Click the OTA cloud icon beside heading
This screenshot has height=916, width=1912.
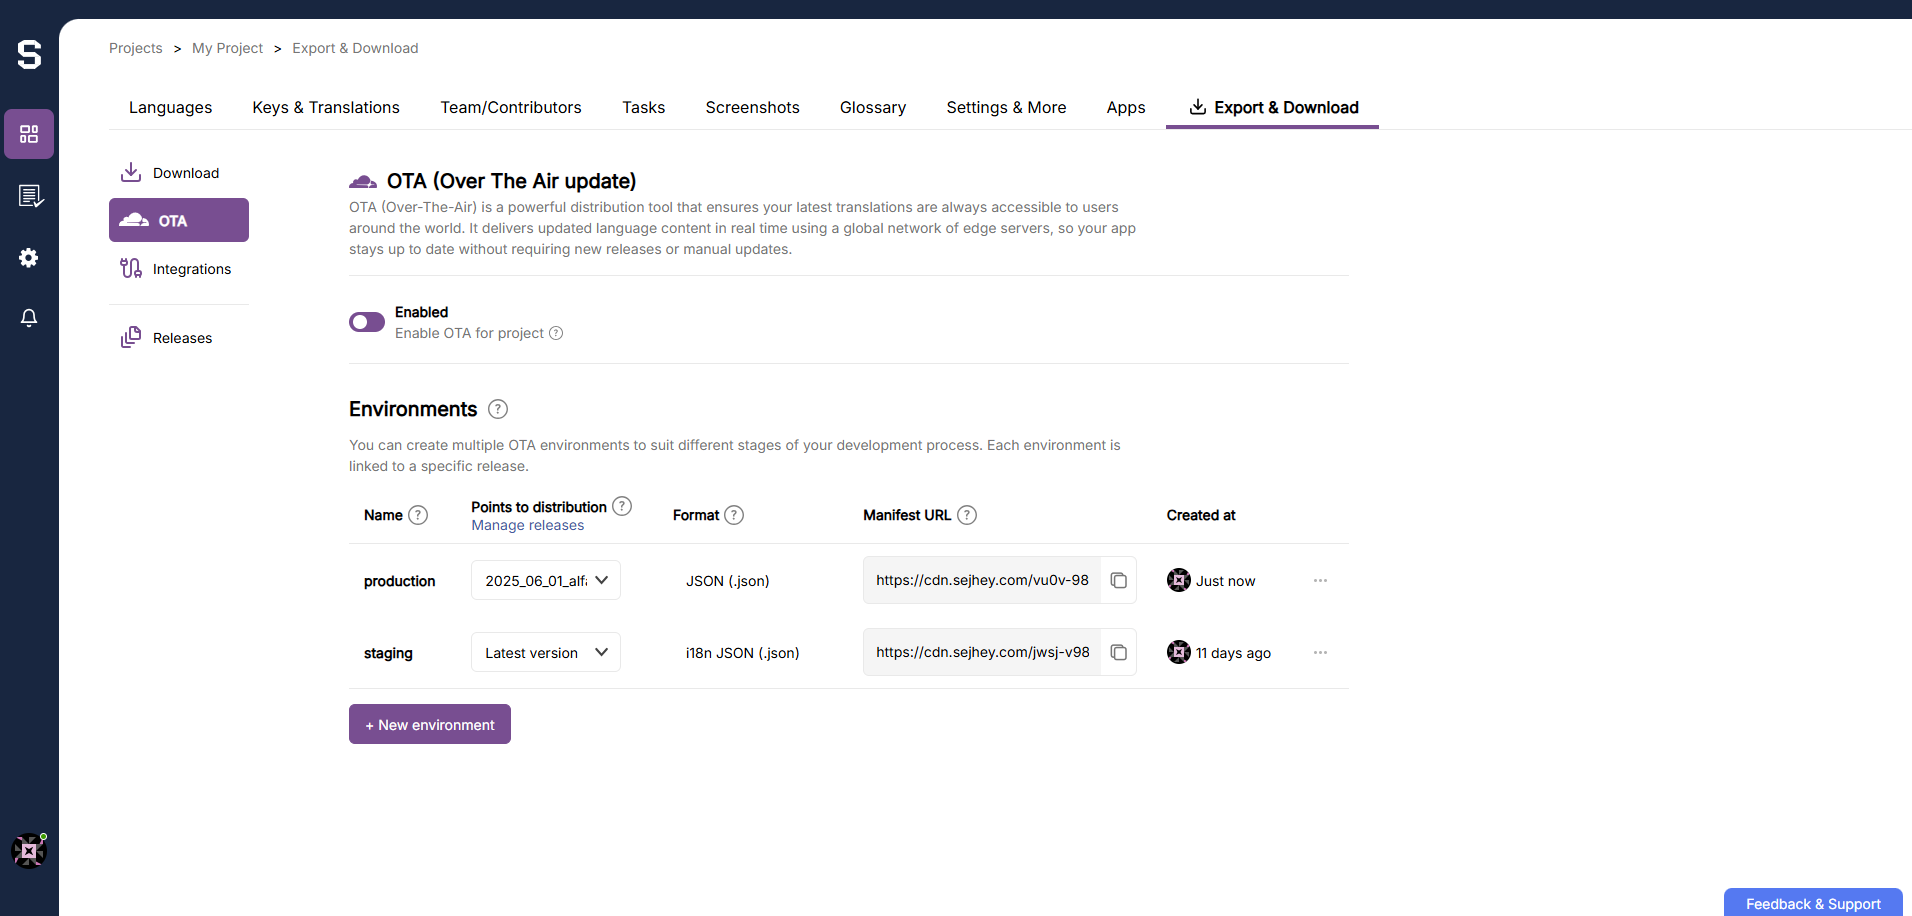click(x=363, y=181)
